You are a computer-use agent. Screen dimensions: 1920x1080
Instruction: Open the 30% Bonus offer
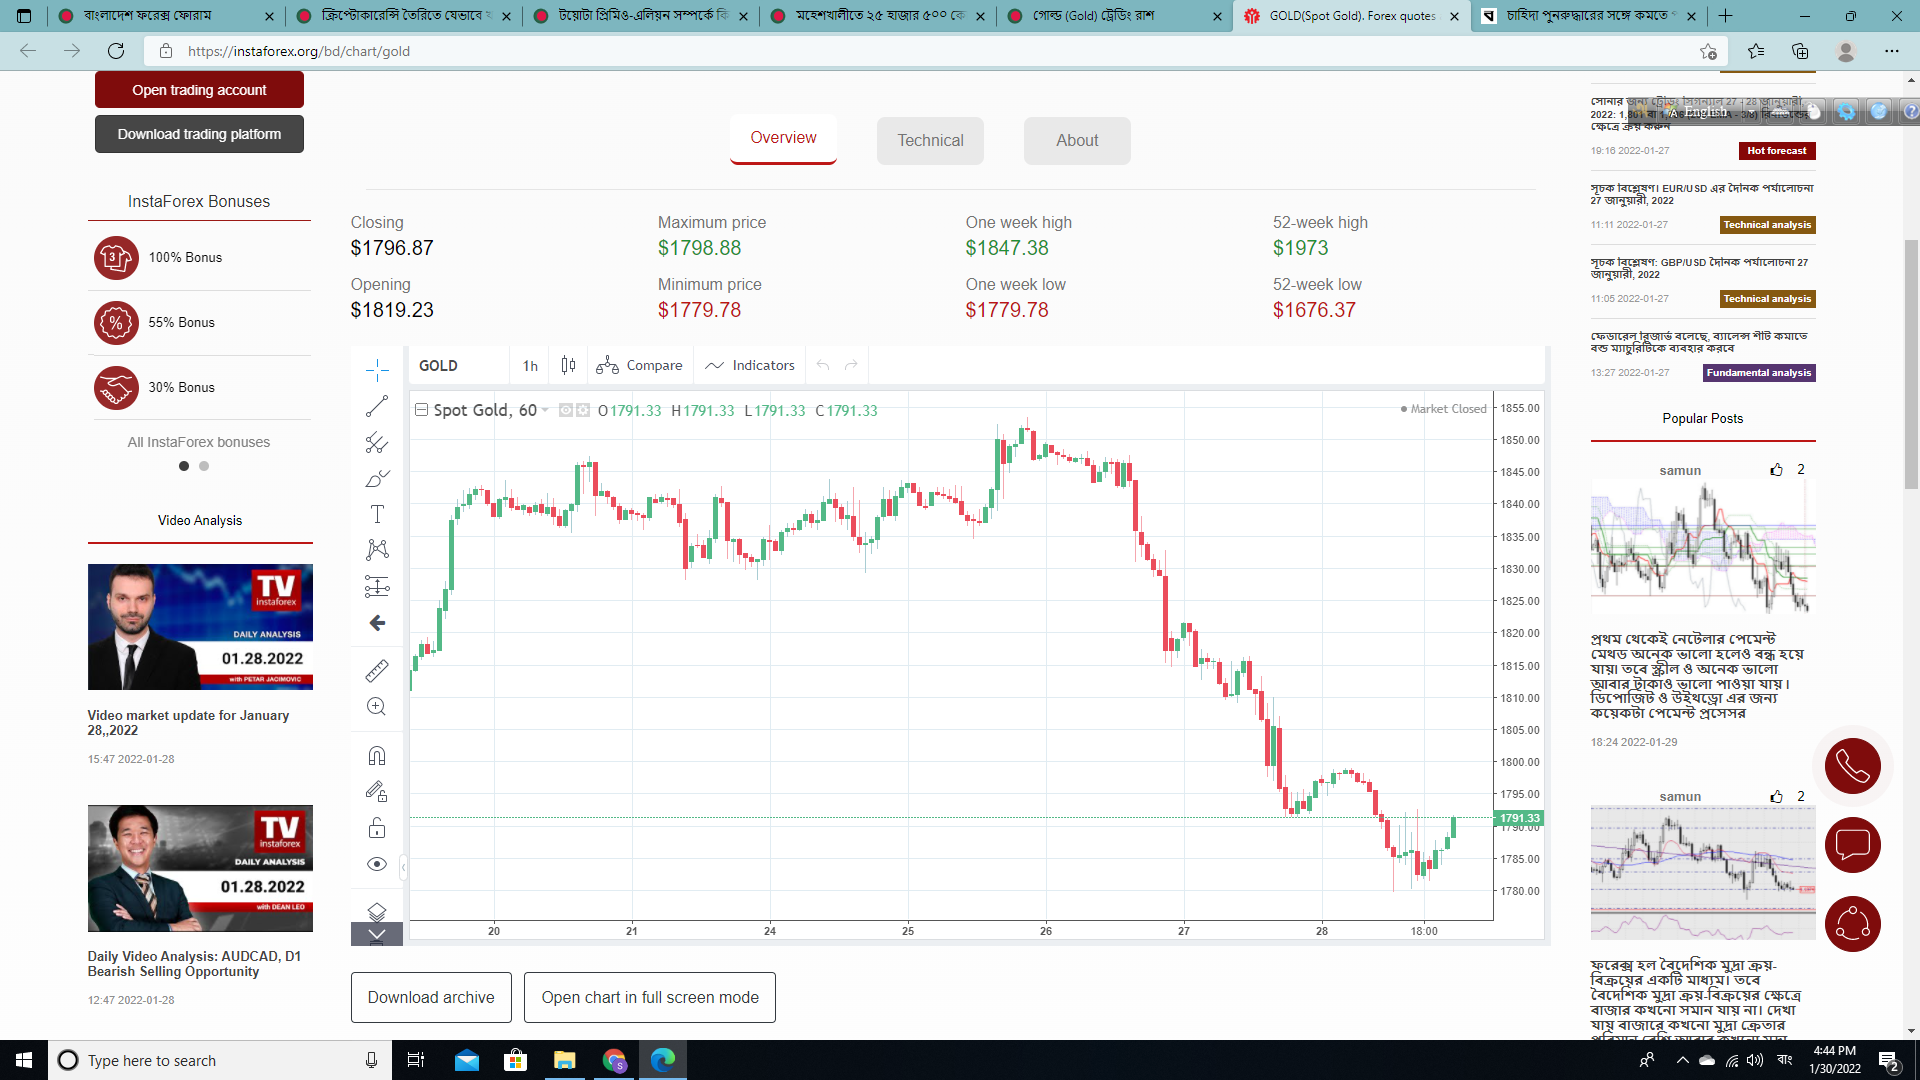199,388
